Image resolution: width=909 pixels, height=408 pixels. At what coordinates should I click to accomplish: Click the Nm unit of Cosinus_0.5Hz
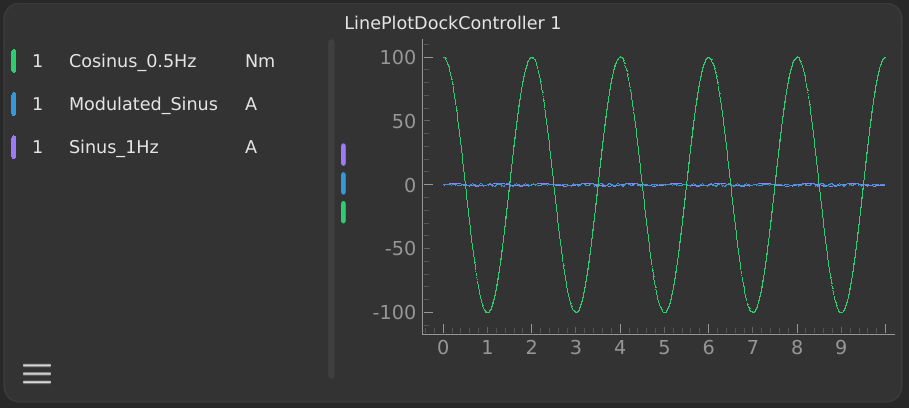coord(259,61)
